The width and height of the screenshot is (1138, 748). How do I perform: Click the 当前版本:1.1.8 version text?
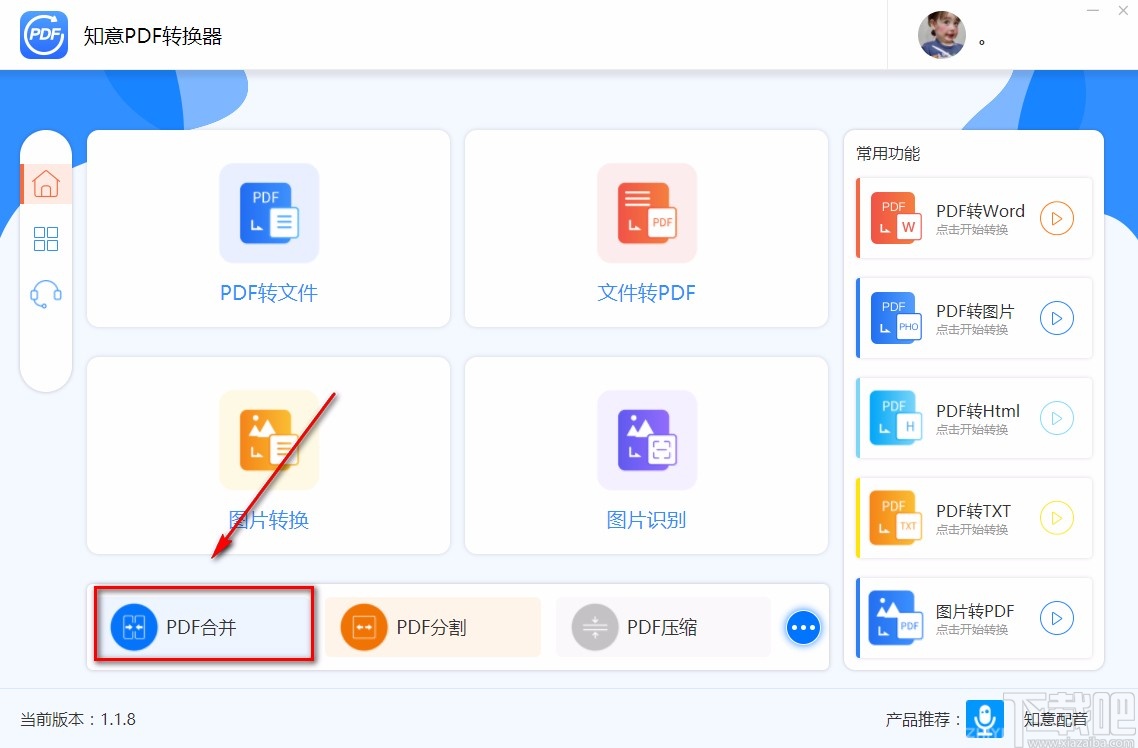(x=78, y=720)
